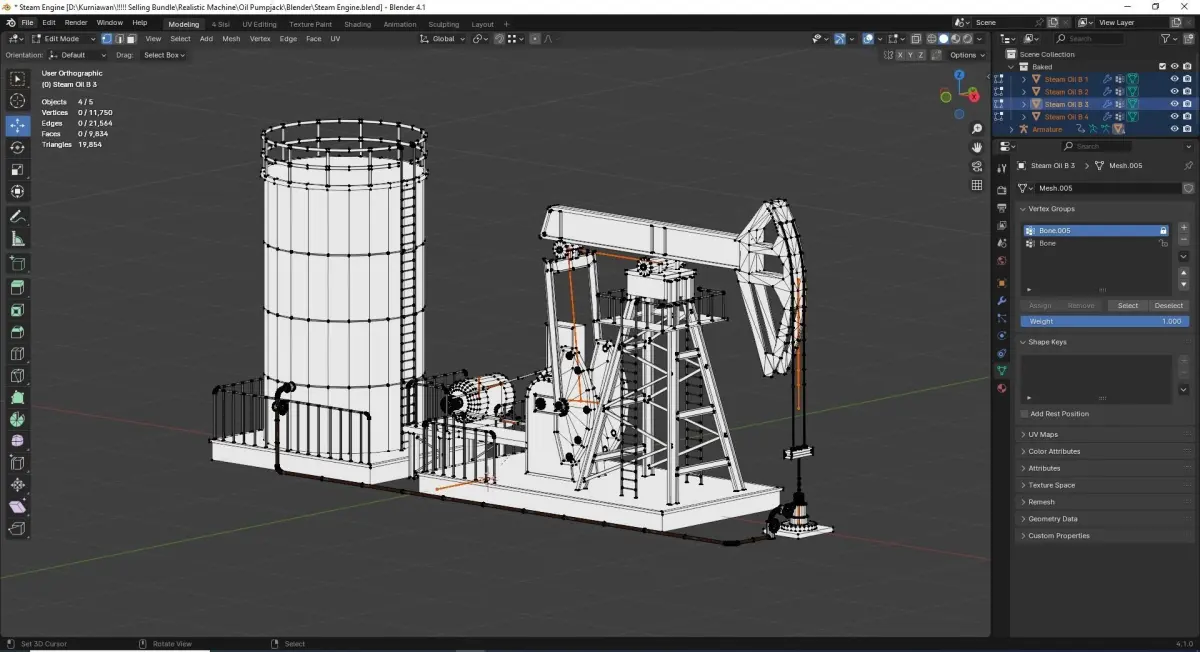Toggle the camera view icon
Viewport: 1200px width, 652px height.
point(977,166)
